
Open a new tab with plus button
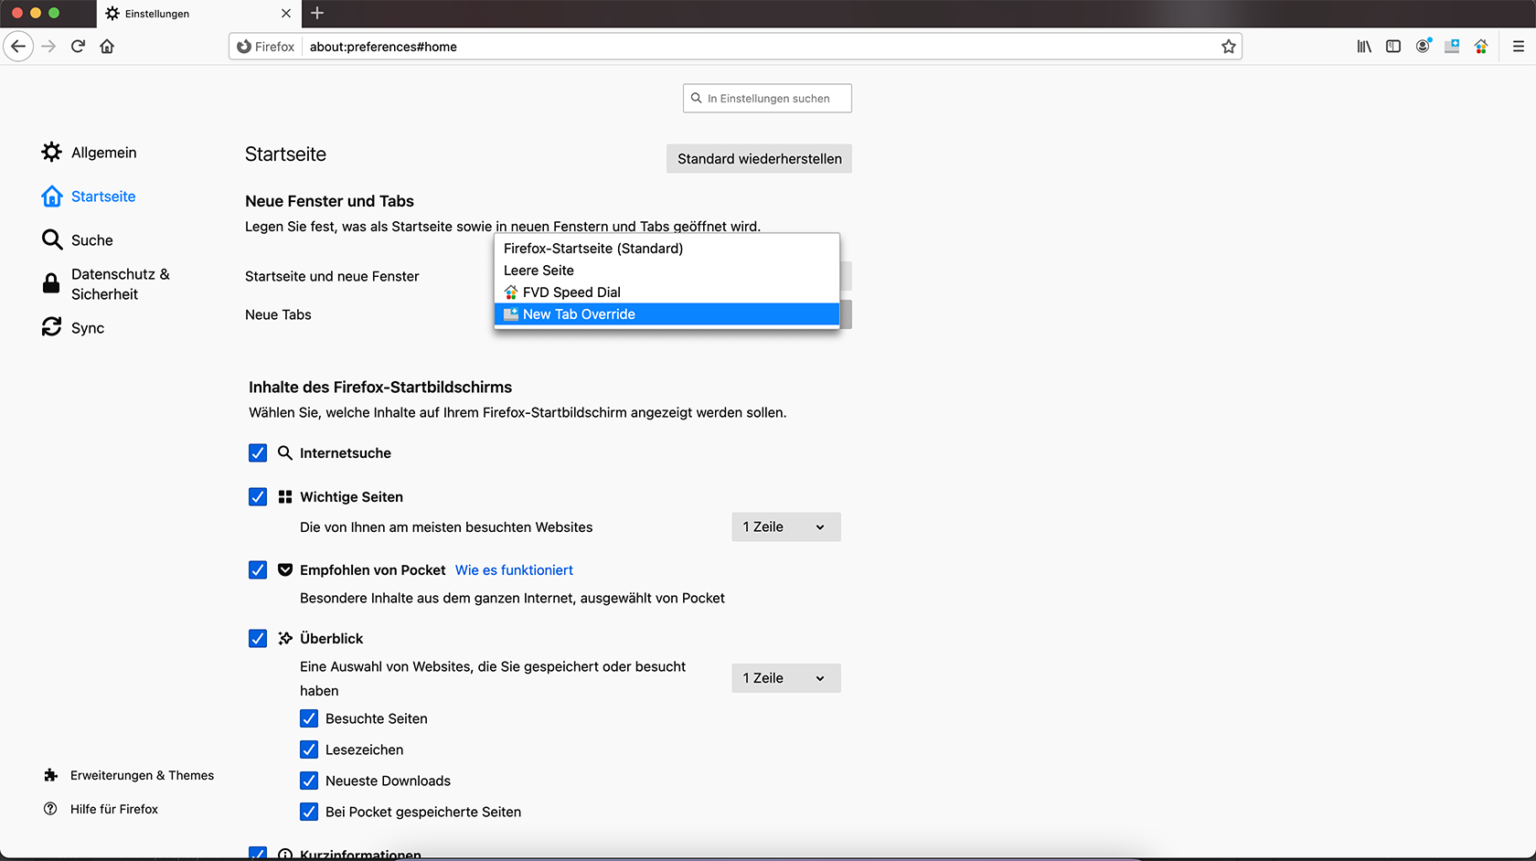(x=317, y=13)
